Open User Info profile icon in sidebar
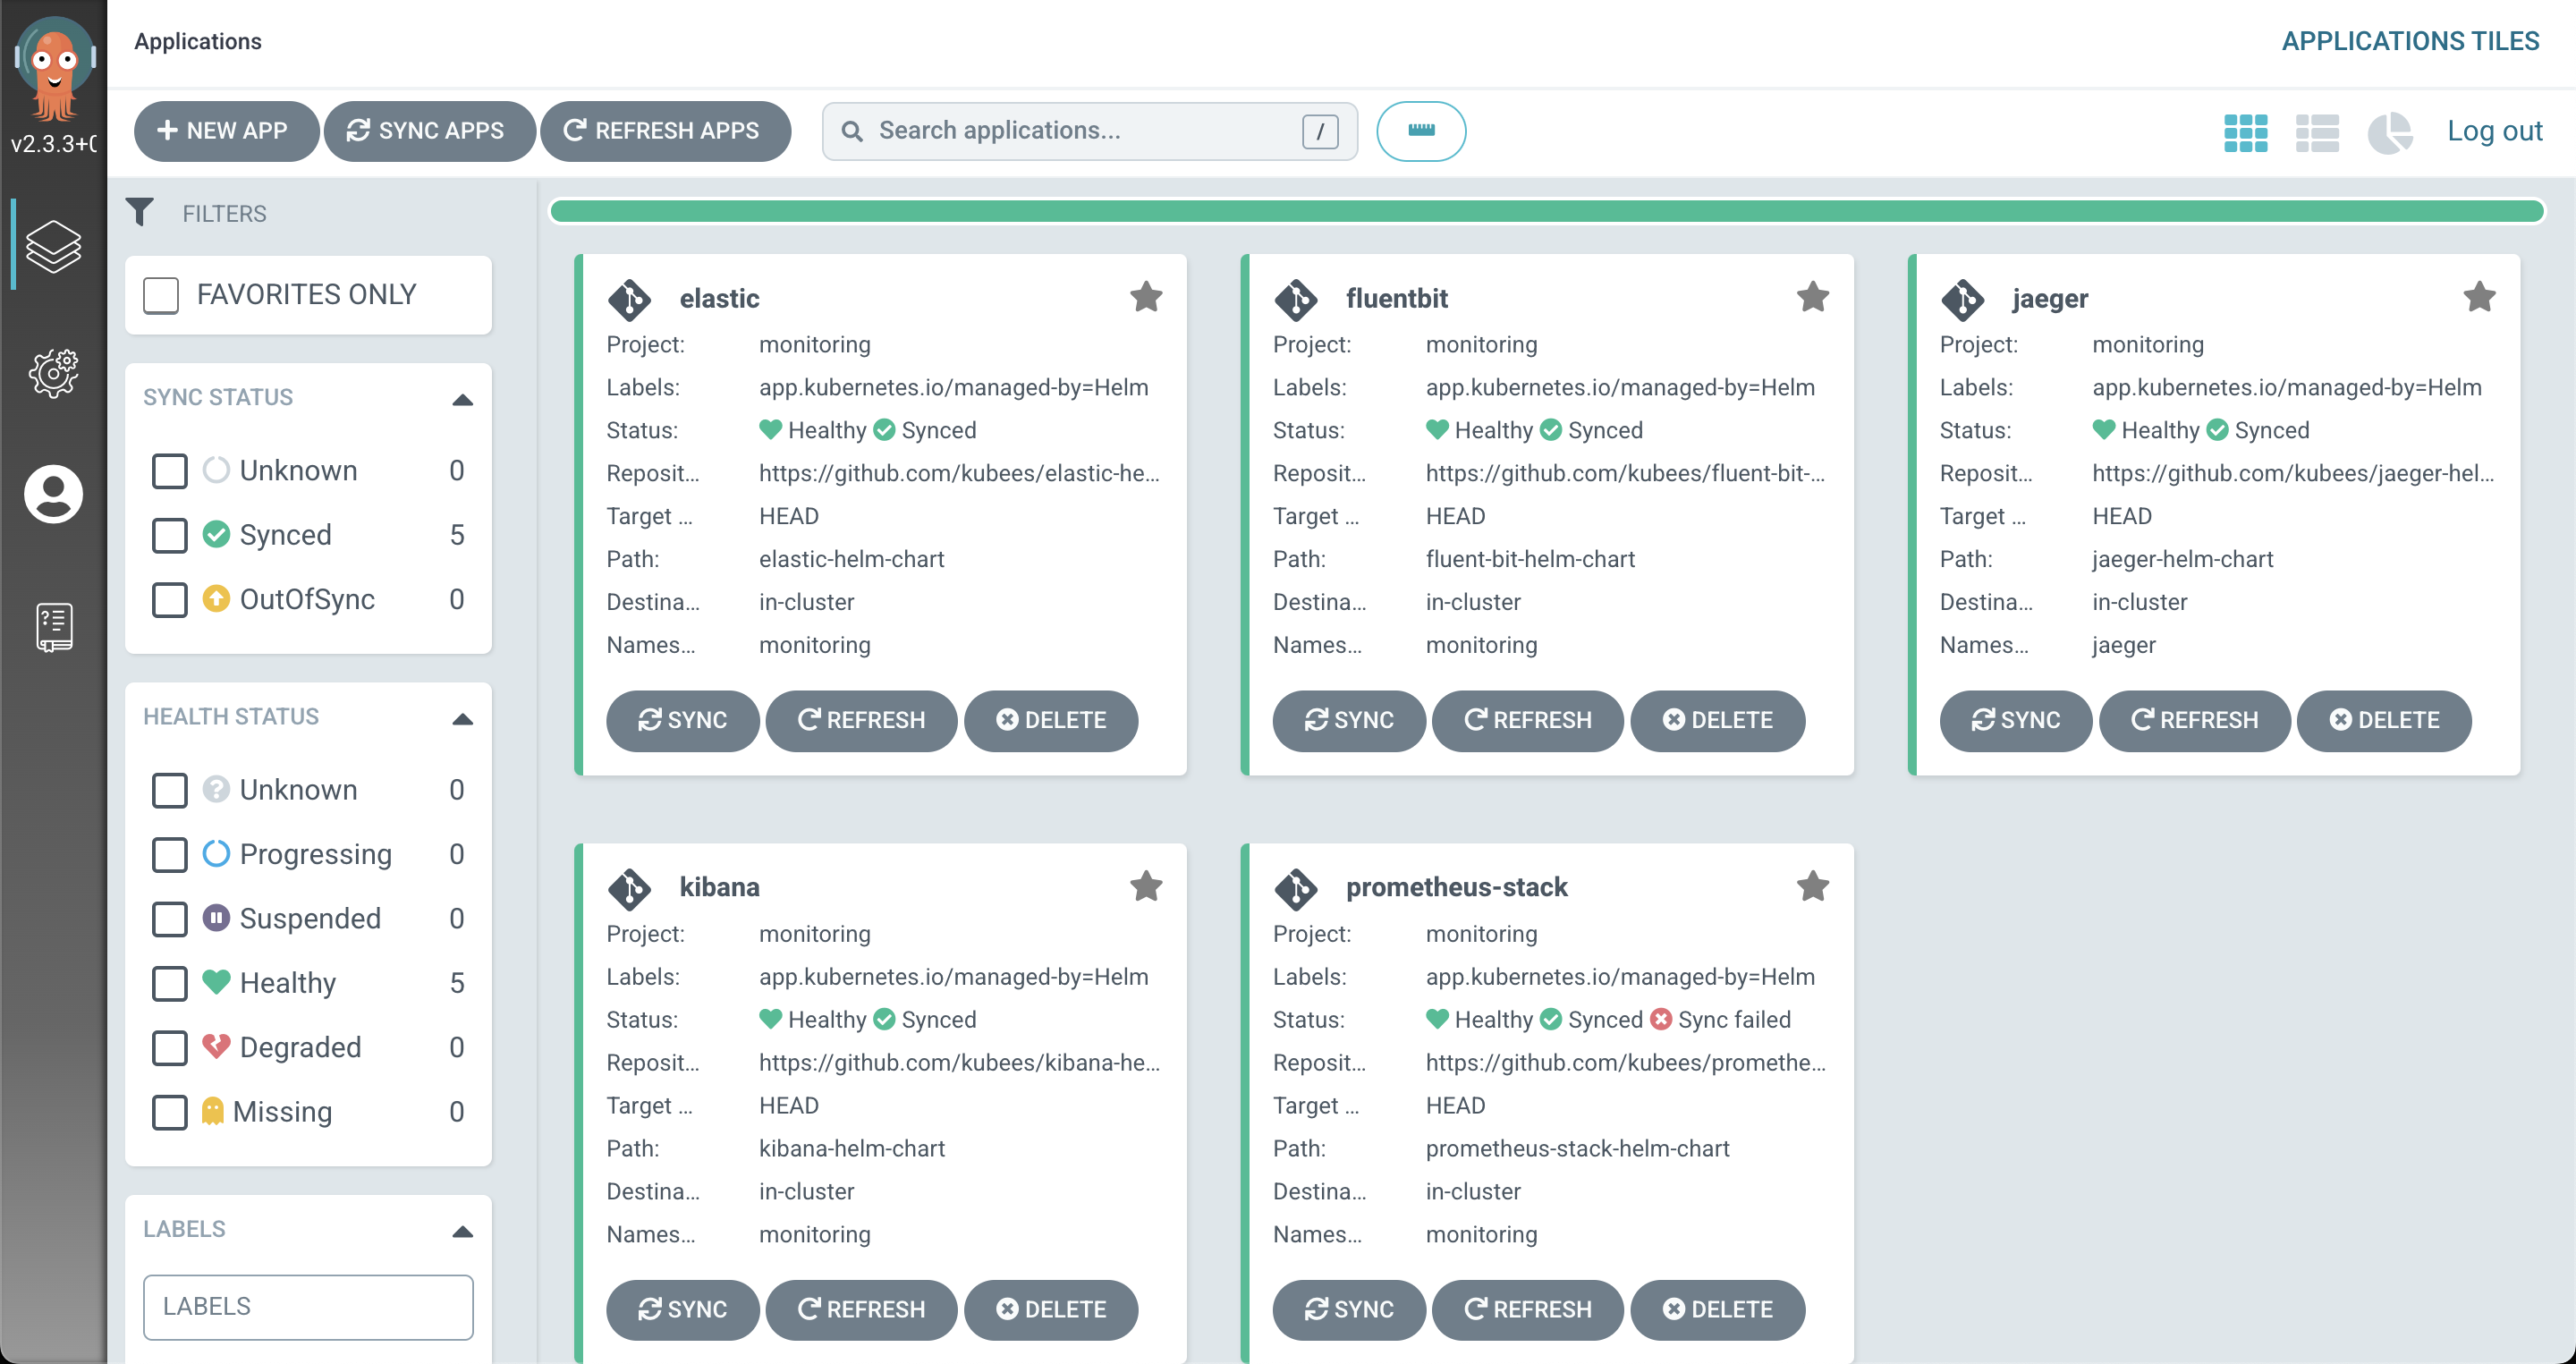 tap(53, 494)
